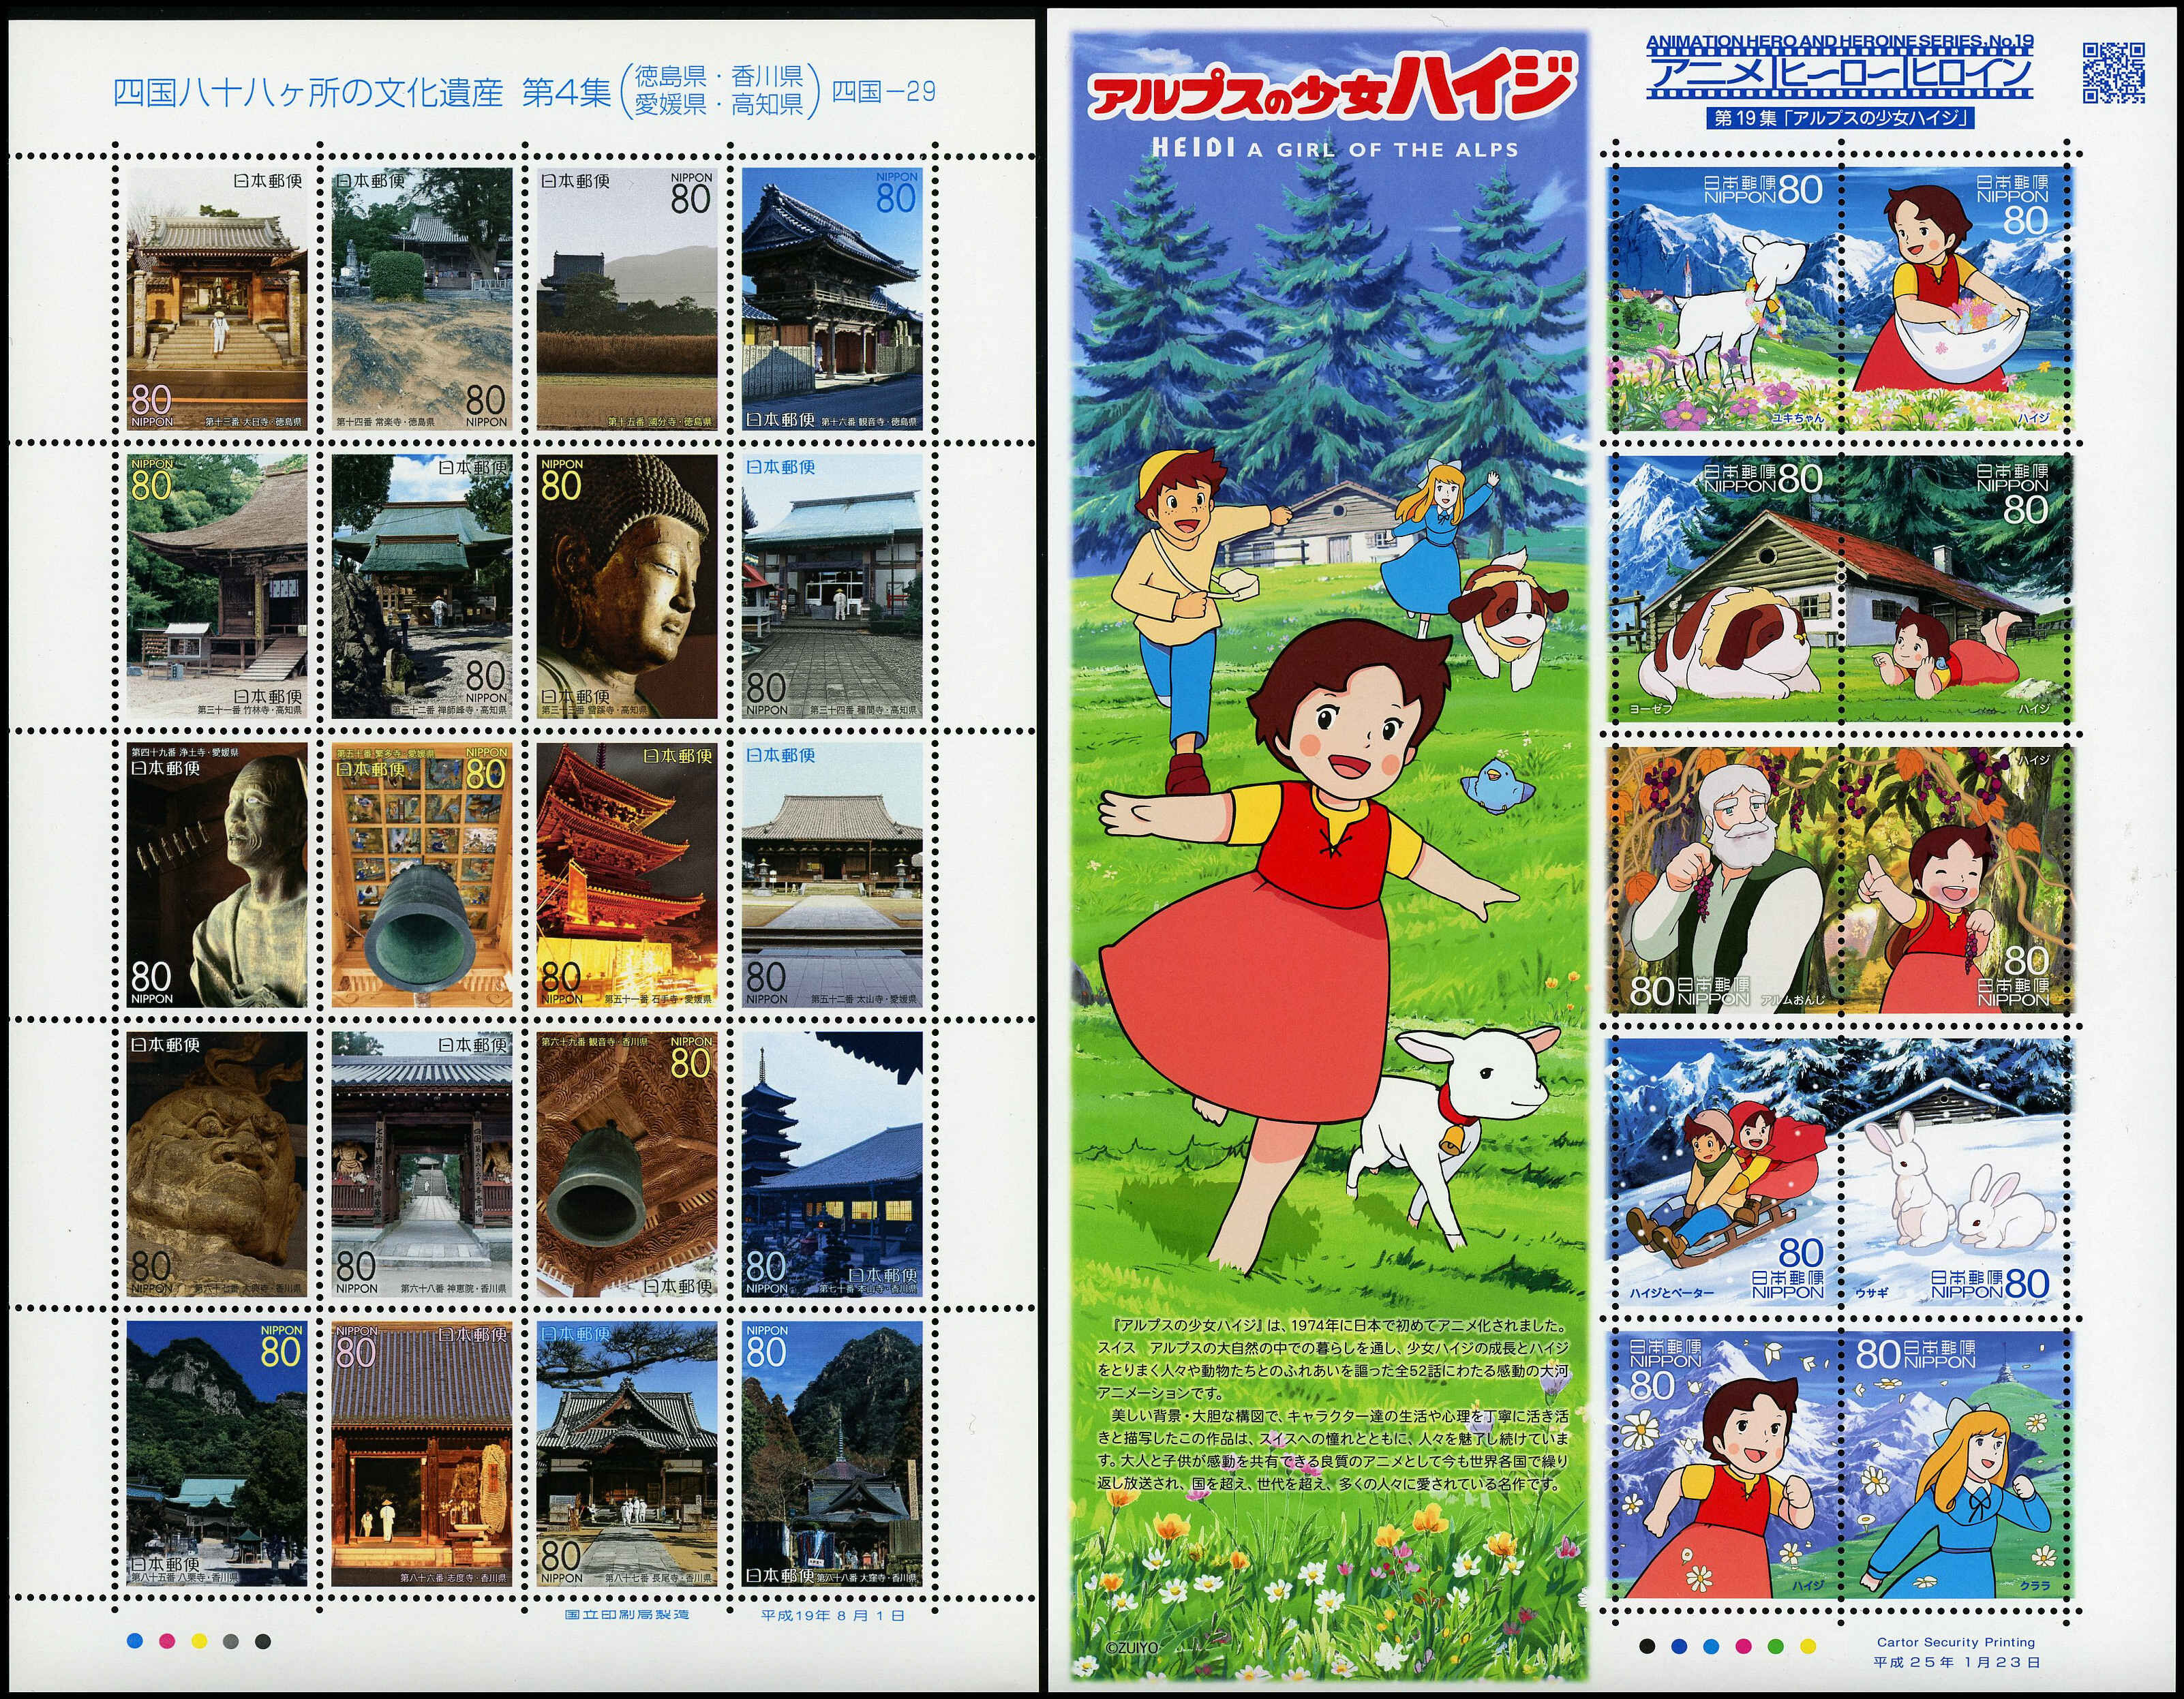
Task: Click the gray color dot on the Shikoku sheet
Action: pos(231,1641)
